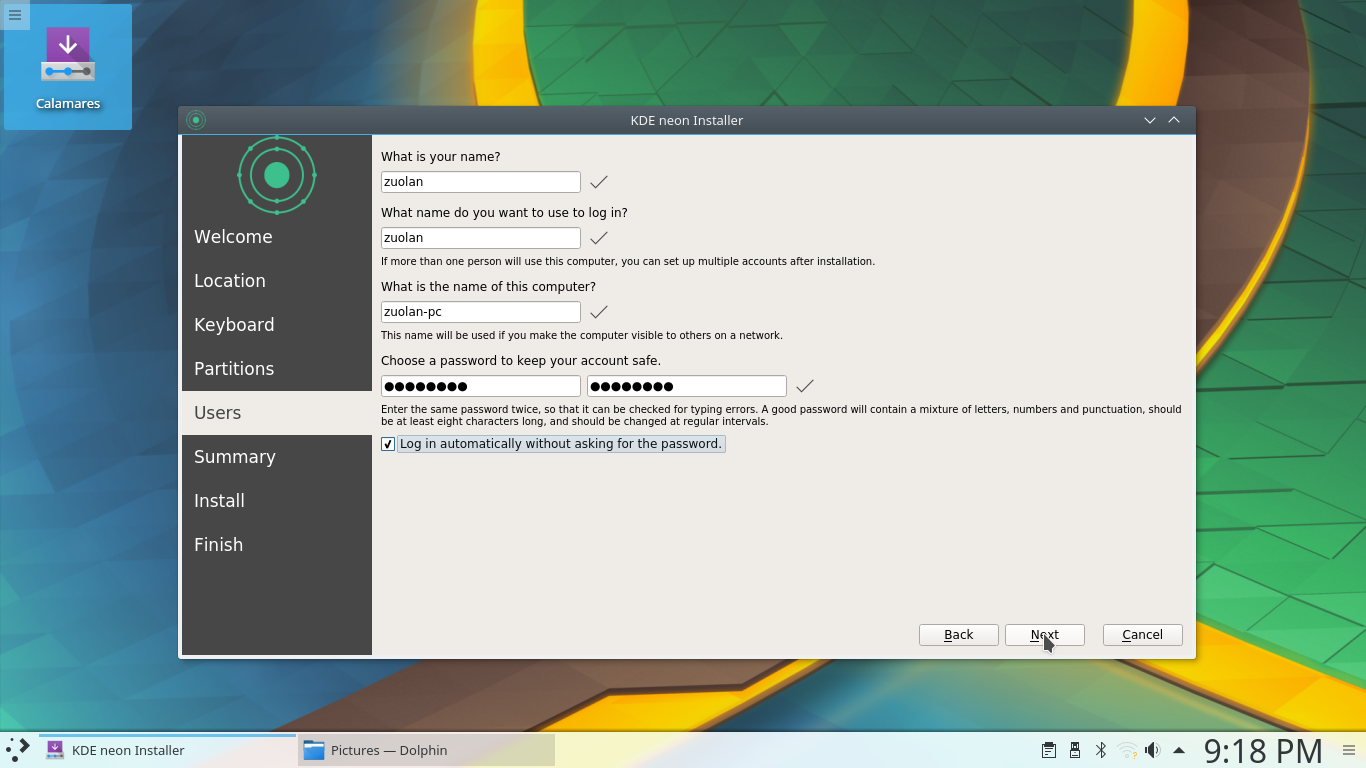
Task: Click 'What name do you want to use to log in?' label
Action: (x=504, y=213)
